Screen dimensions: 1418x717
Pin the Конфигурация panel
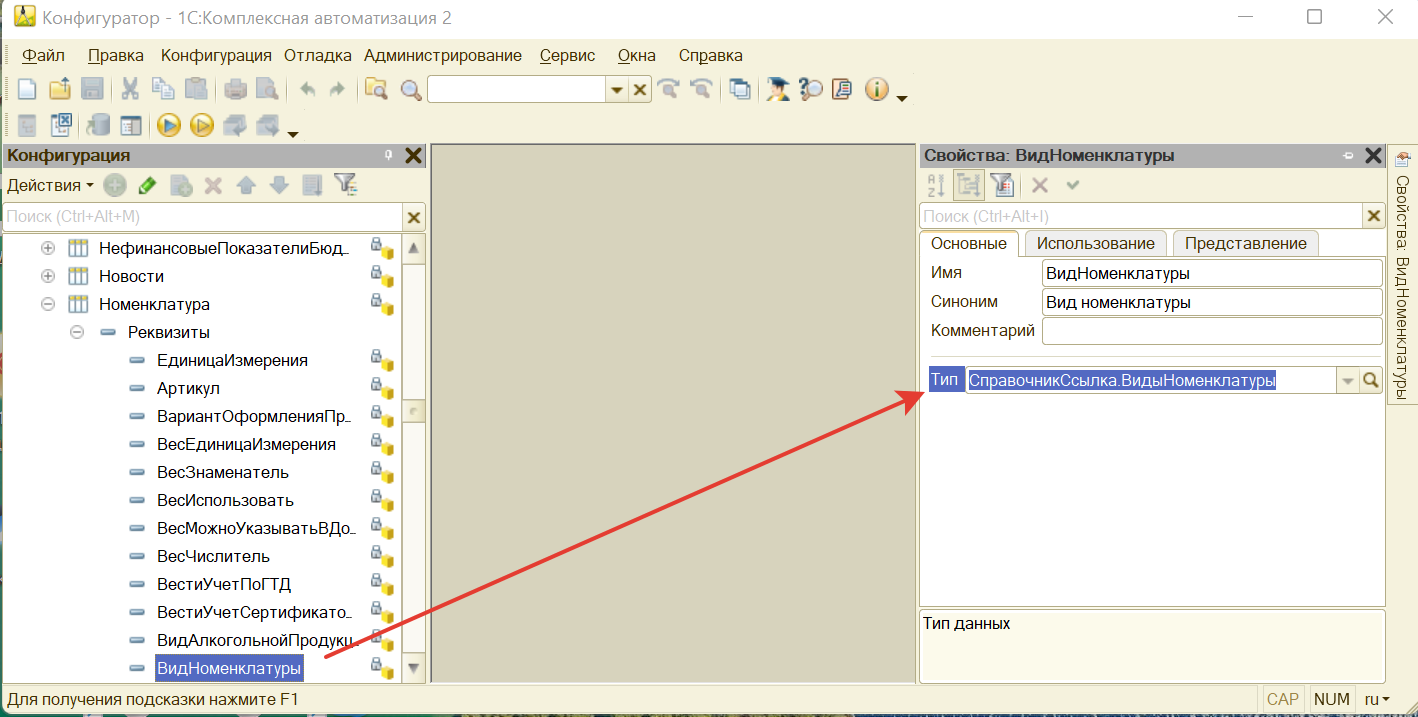[x=389, y=156]
